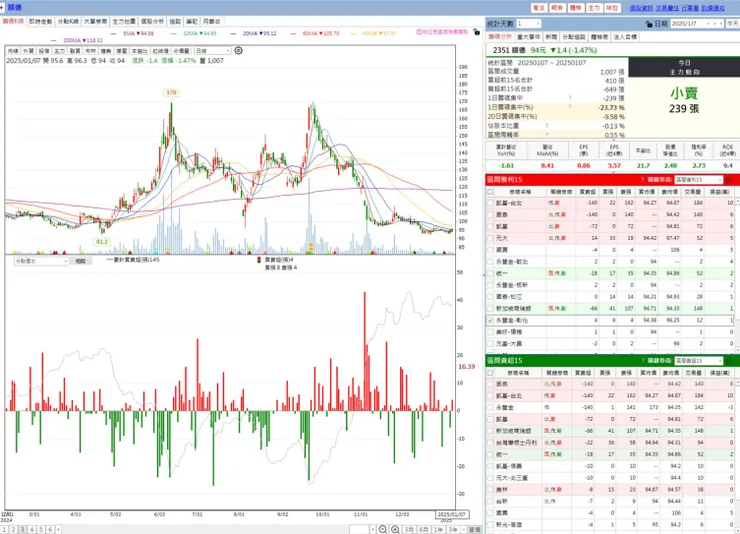The image size is (740, 534).
Task: Click the lock icon beside the 日期 label
Action: pos(649,24)
